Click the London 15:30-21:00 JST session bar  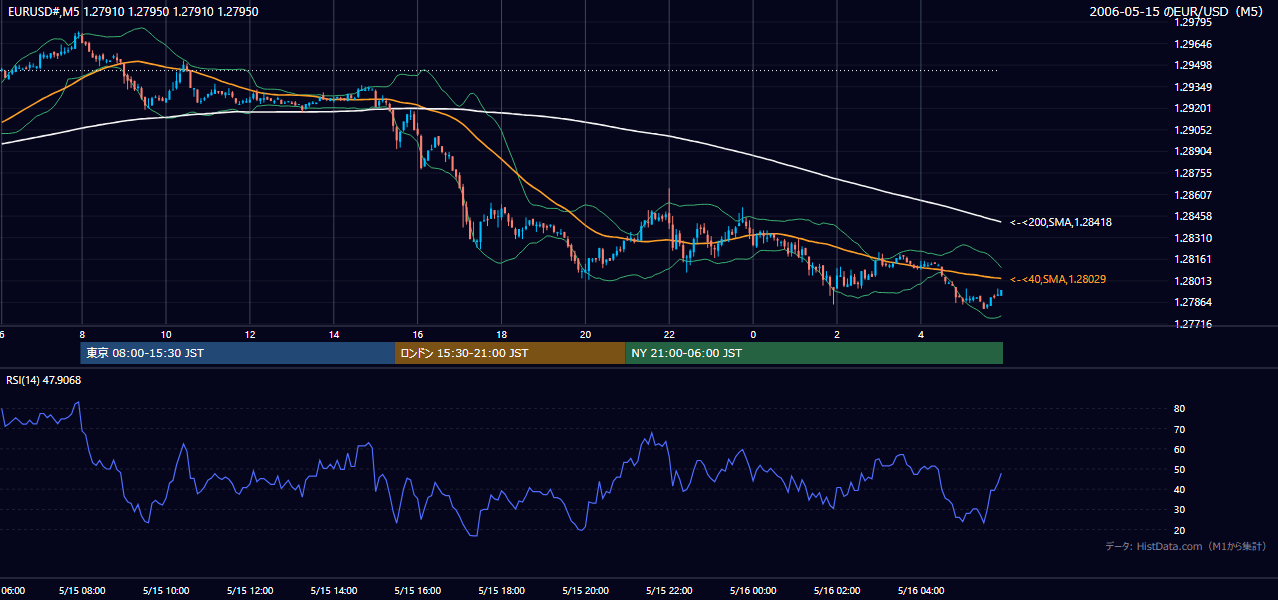point(510,353)
